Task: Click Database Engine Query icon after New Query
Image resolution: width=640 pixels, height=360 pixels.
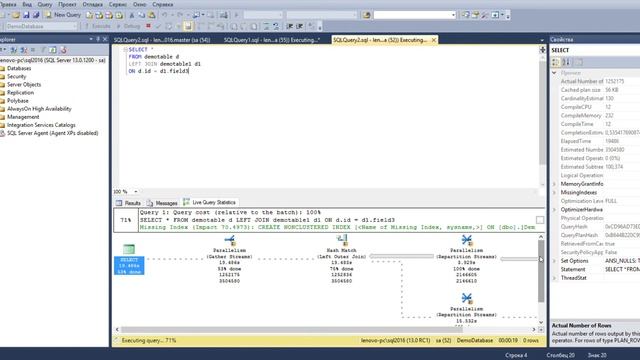Action: (x=89, y=15)
